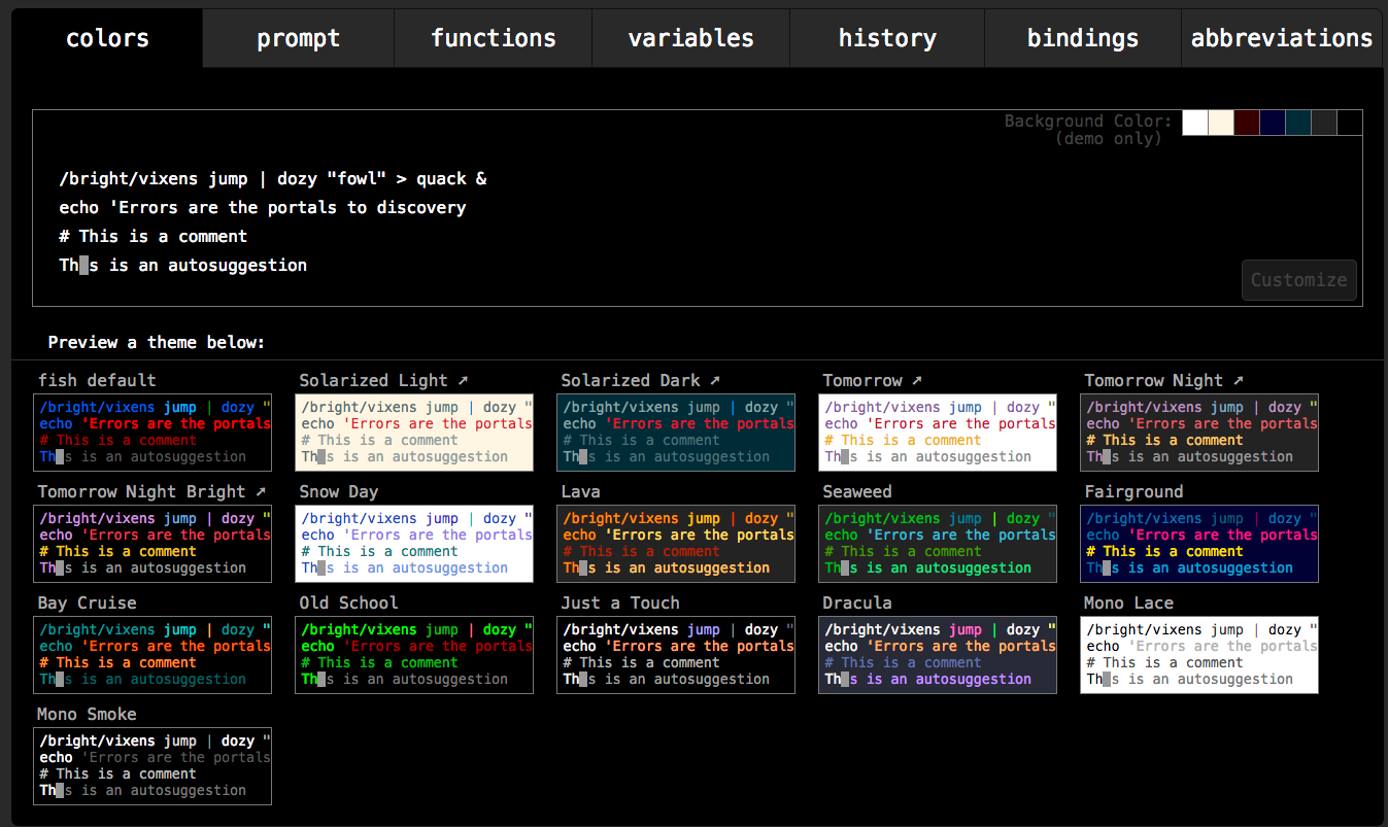View the variables tab
1388x827 pixels.
(x=690, y=38)
